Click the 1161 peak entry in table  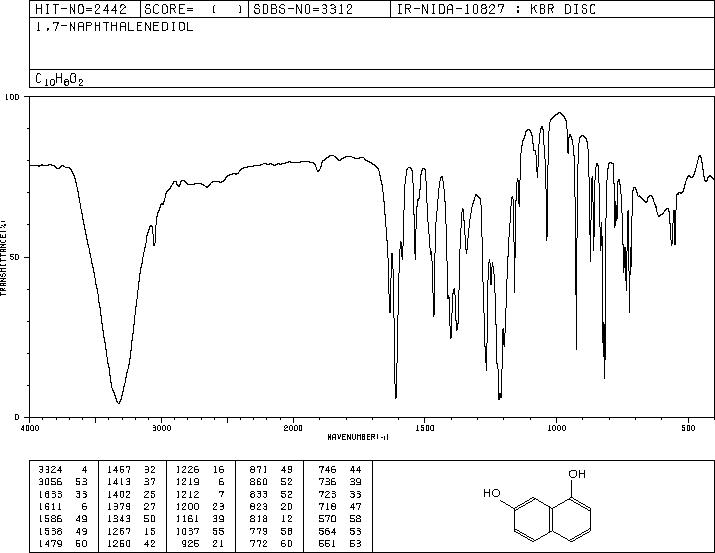click(200, 519)
